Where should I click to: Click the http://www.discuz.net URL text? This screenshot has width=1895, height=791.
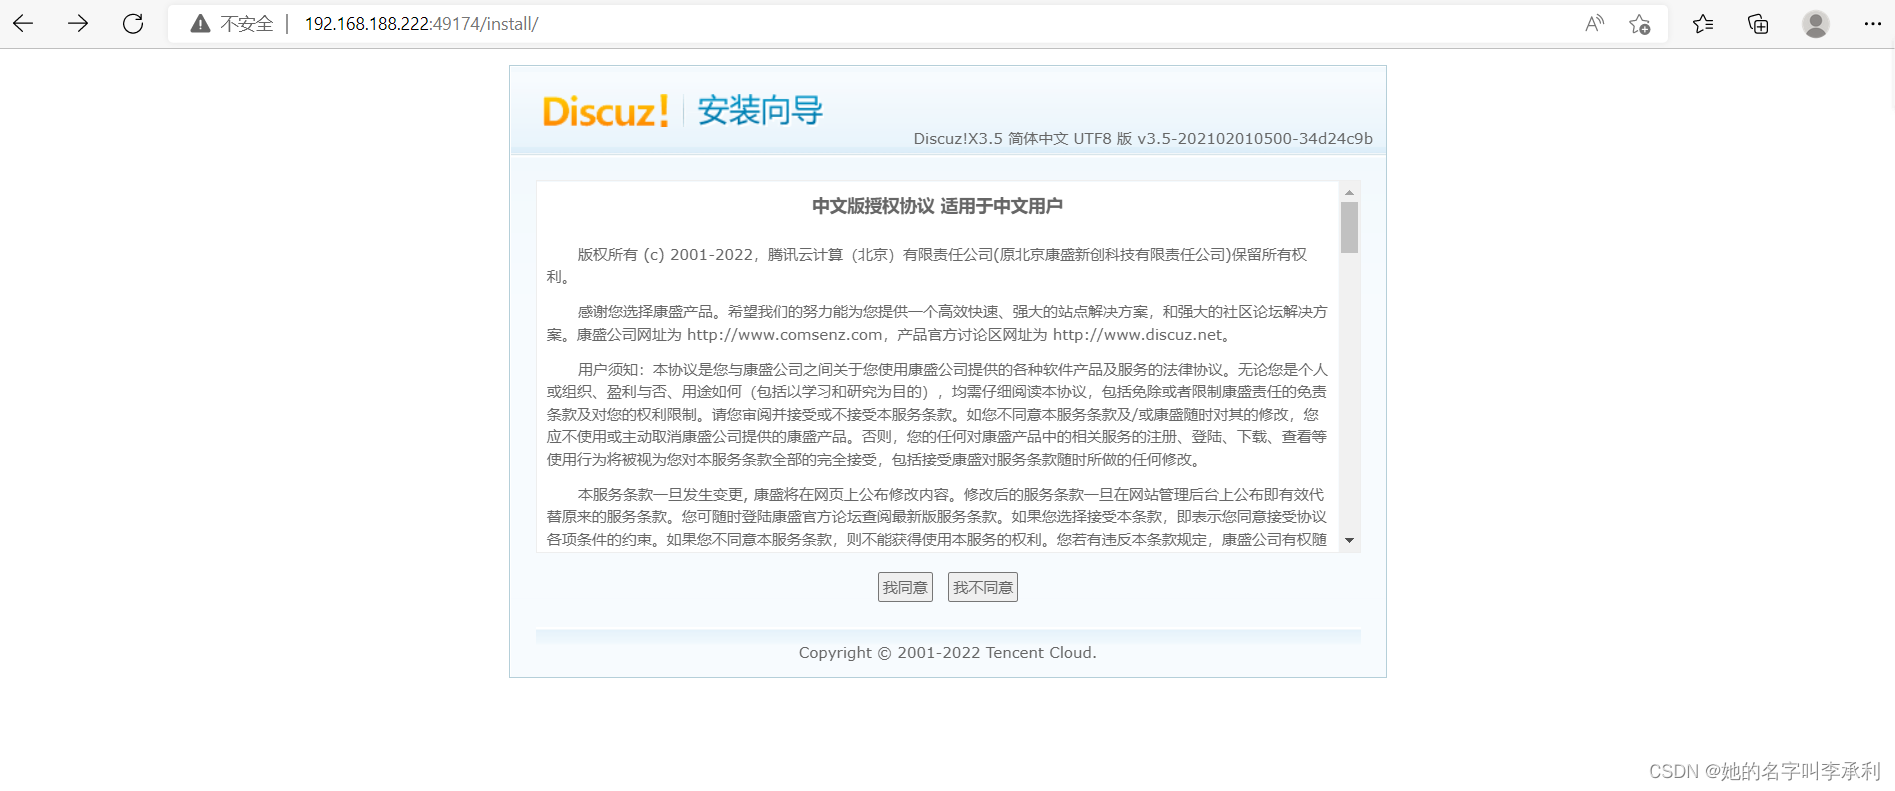[x=1138, y=335]
